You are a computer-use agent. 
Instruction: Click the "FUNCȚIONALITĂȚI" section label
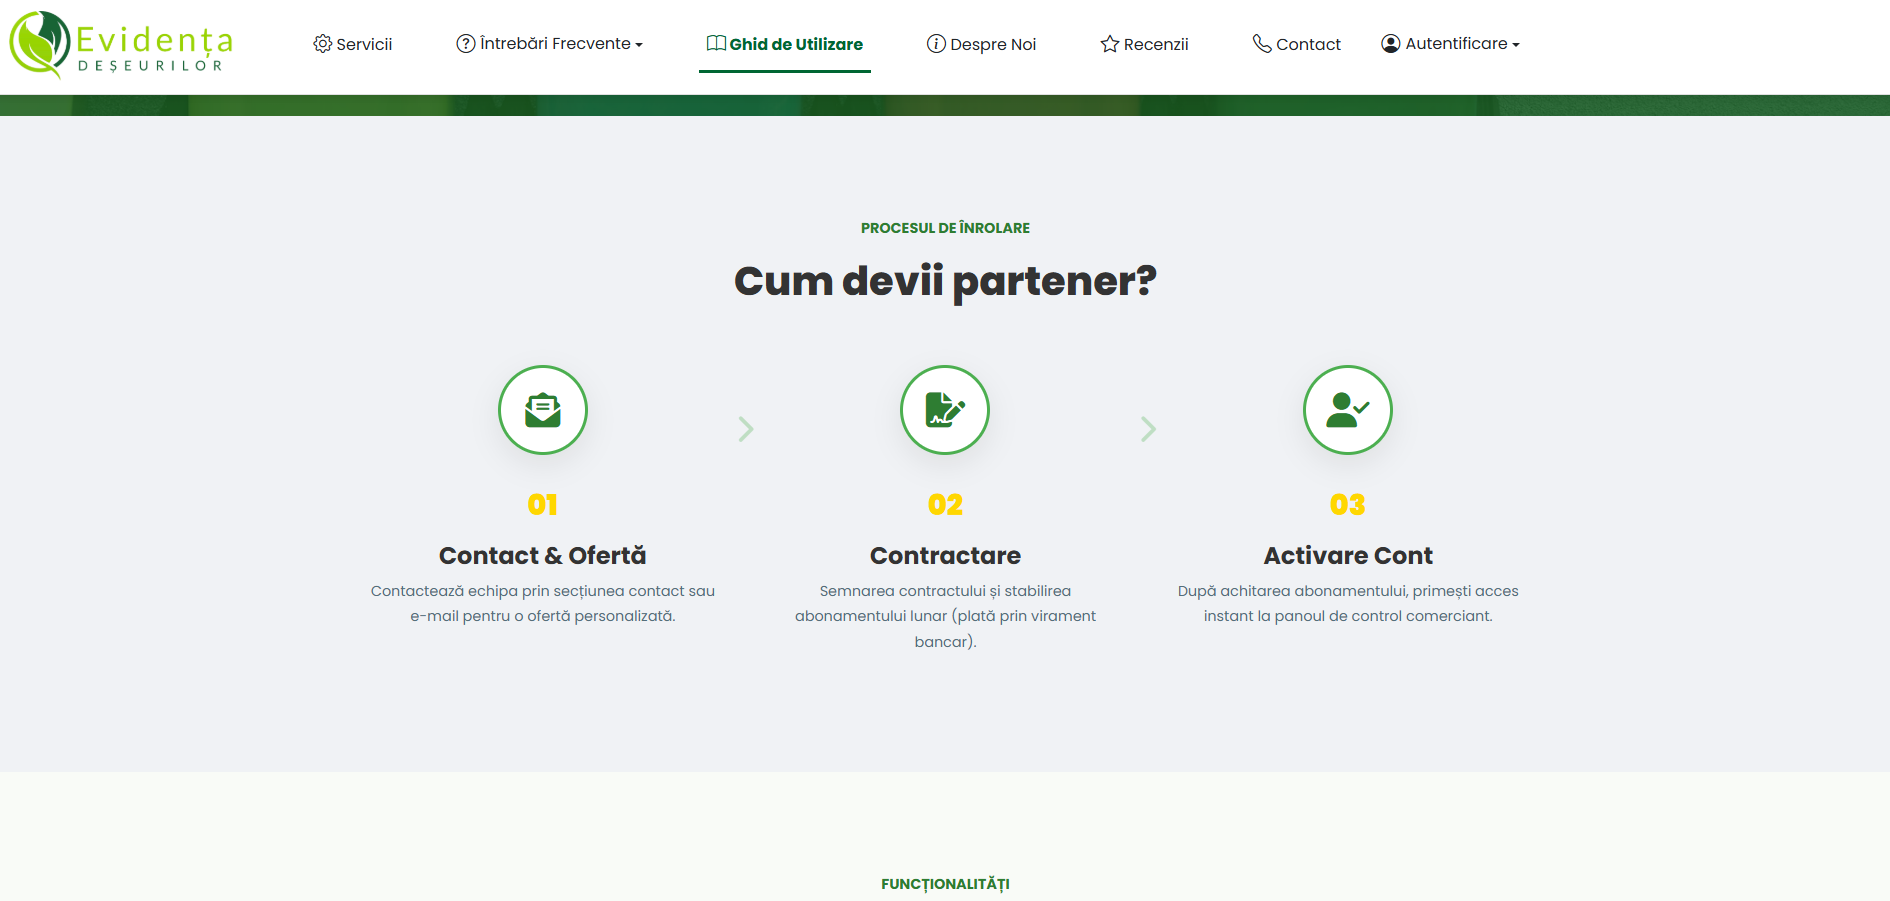pos(945,884)
